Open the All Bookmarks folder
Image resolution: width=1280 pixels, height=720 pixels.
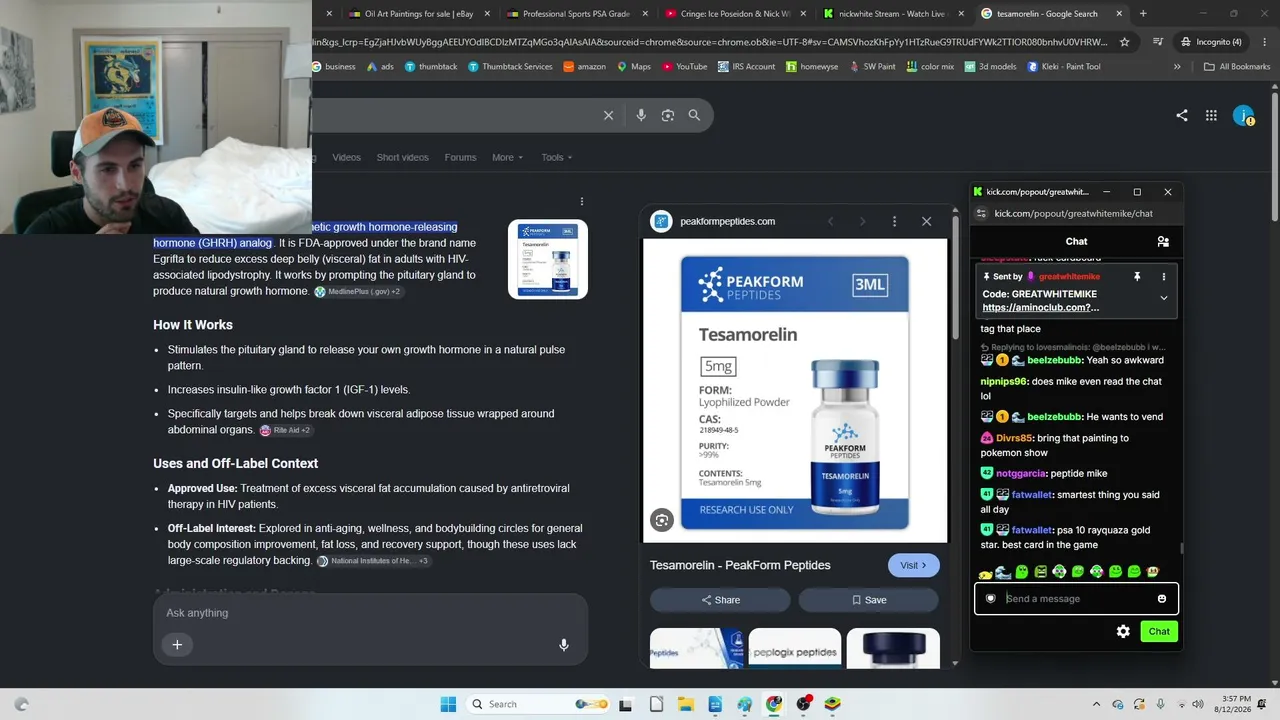(1237, 67)
